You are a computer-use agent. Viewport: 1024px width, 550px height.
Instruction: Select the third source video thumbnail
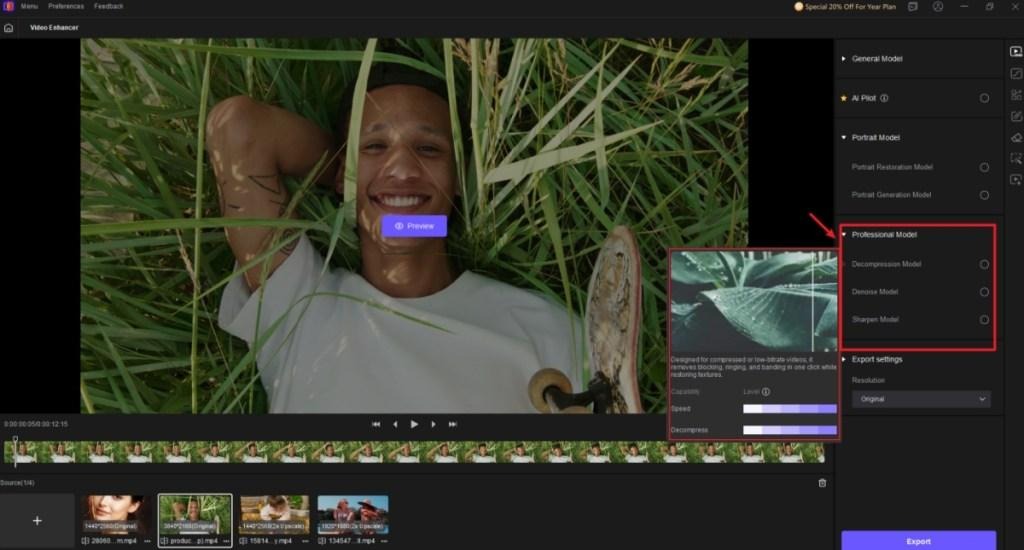[x=274, y=514]
